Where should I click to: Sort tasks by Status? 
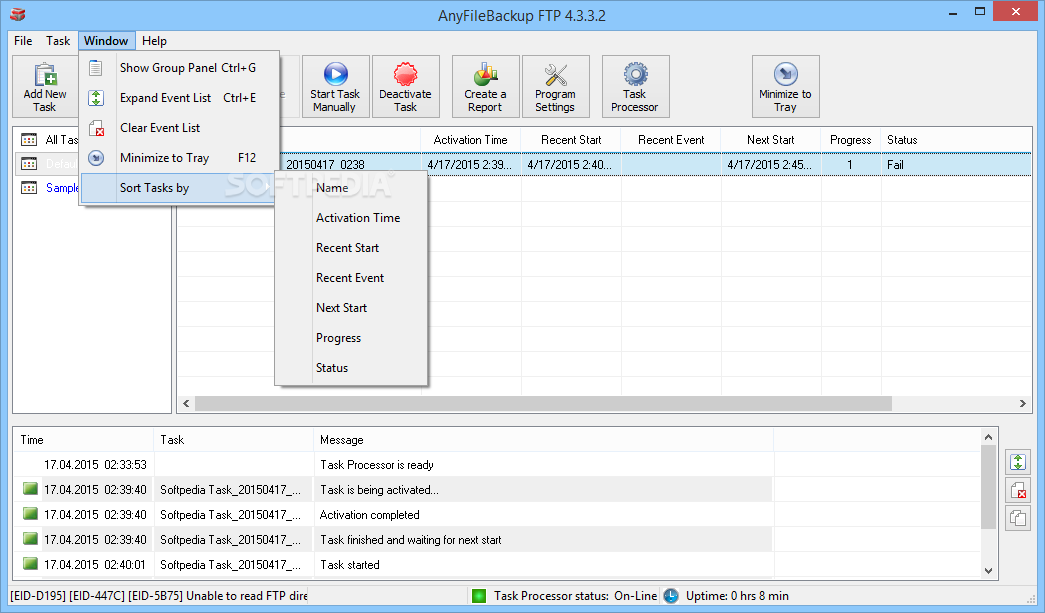coord(351,368)
